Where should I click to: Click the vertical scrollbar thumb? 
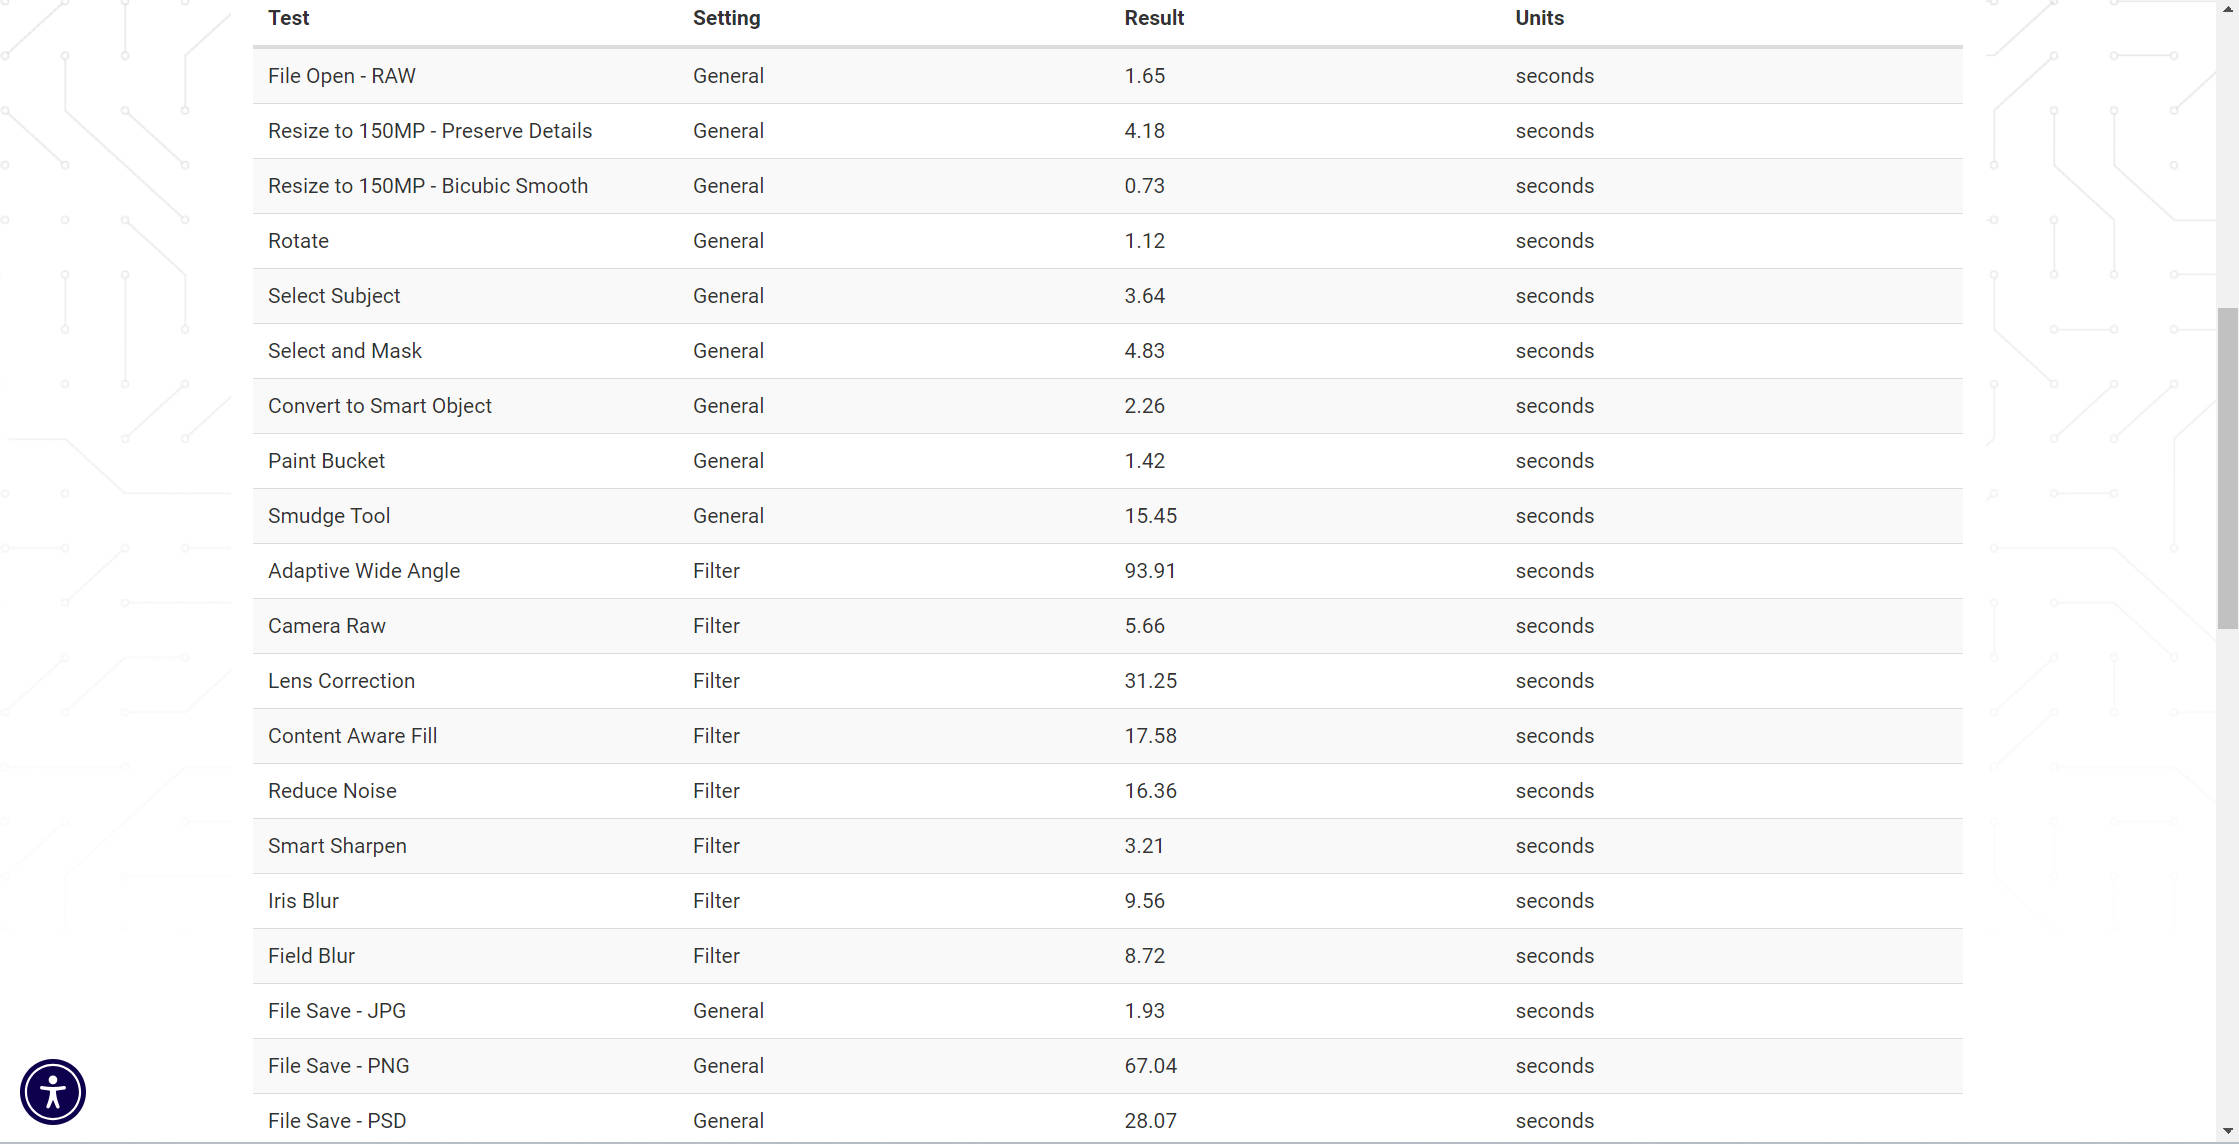pyautogui.click(x=2227, y=468)
